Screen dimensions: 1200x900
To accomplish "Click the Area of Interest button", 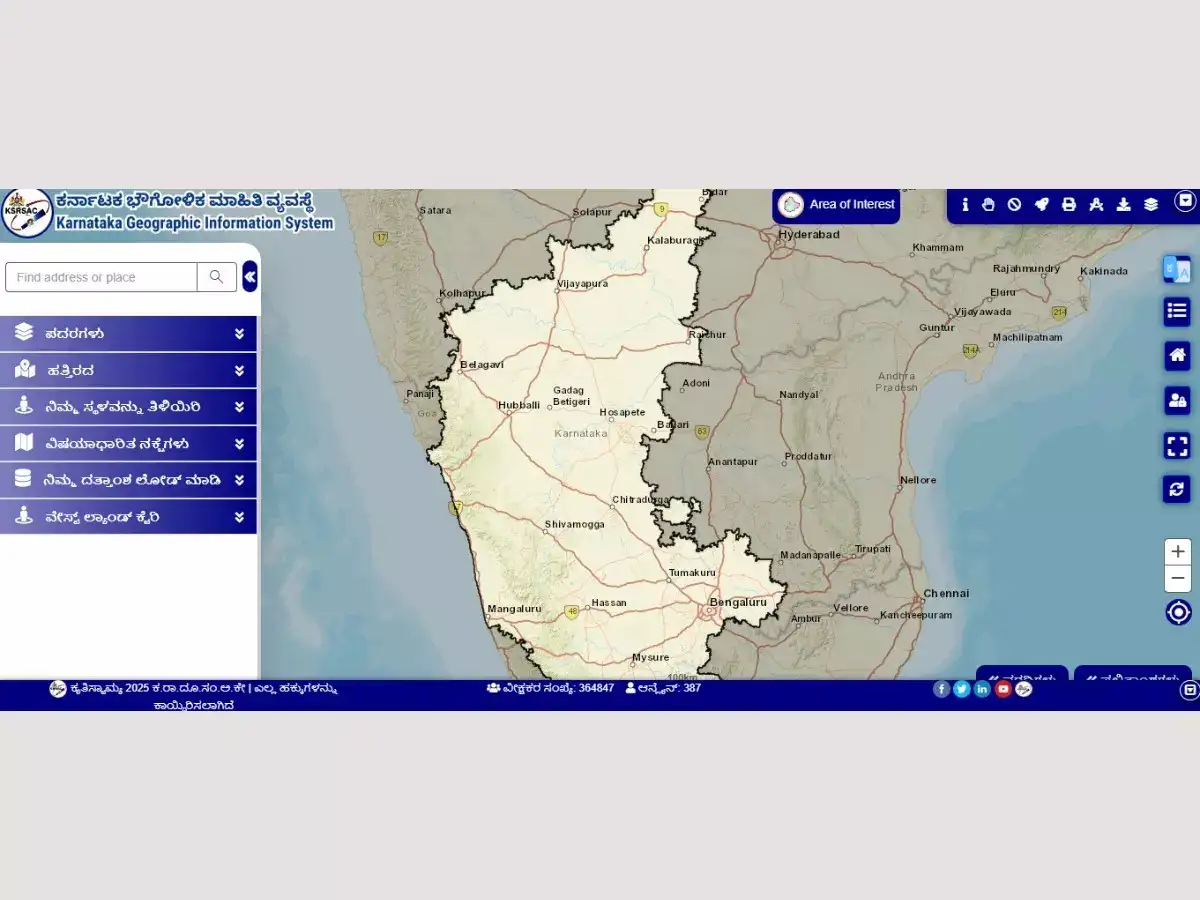I will click(x=836, y=205).
